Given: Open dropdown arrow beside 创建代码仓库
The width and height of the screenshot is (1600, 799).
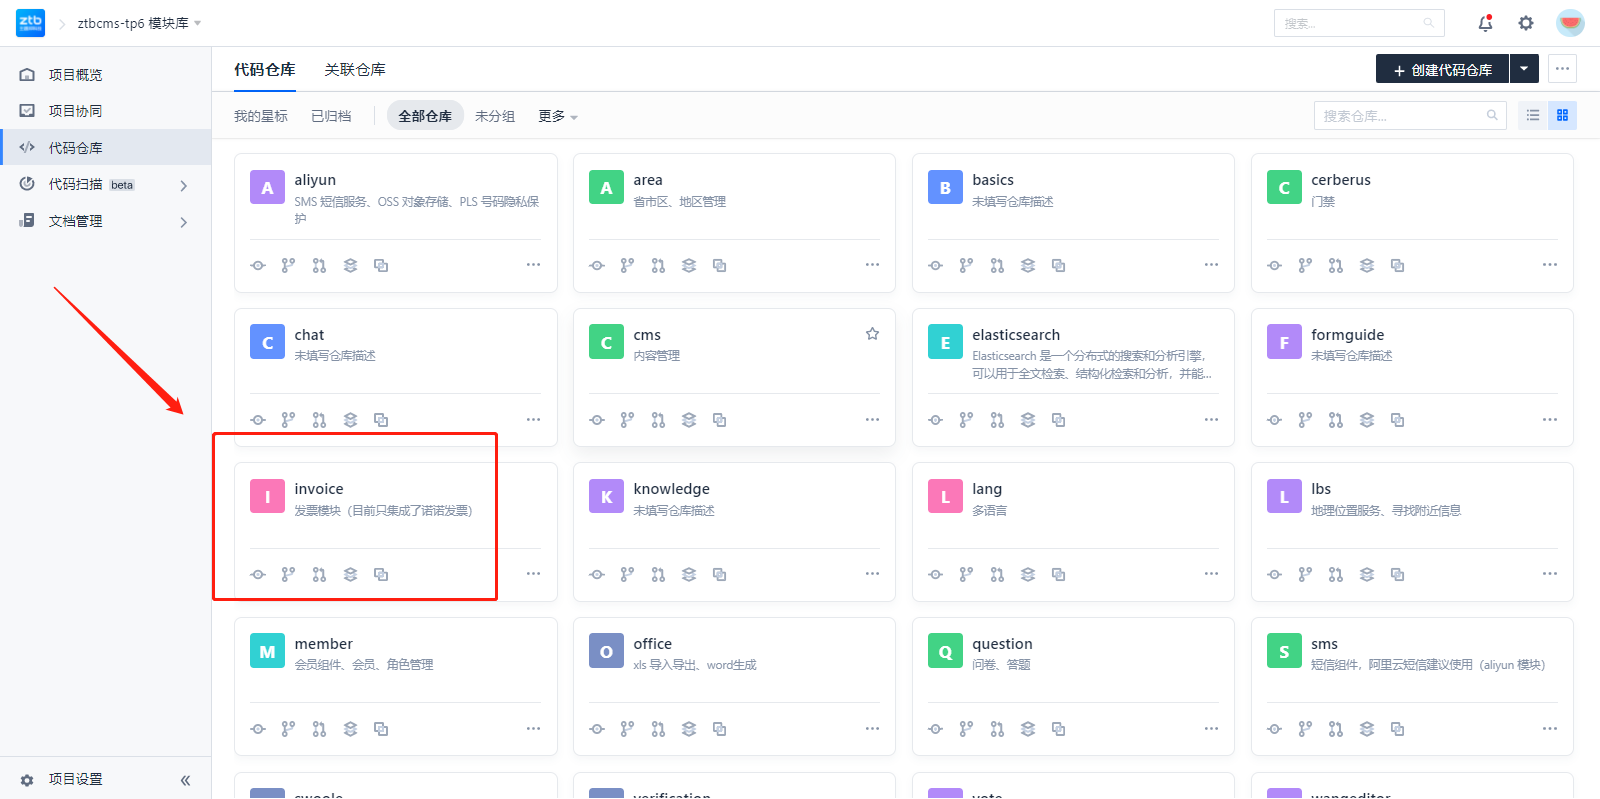Looking at the screenshot, I should tap(1523, 69).
